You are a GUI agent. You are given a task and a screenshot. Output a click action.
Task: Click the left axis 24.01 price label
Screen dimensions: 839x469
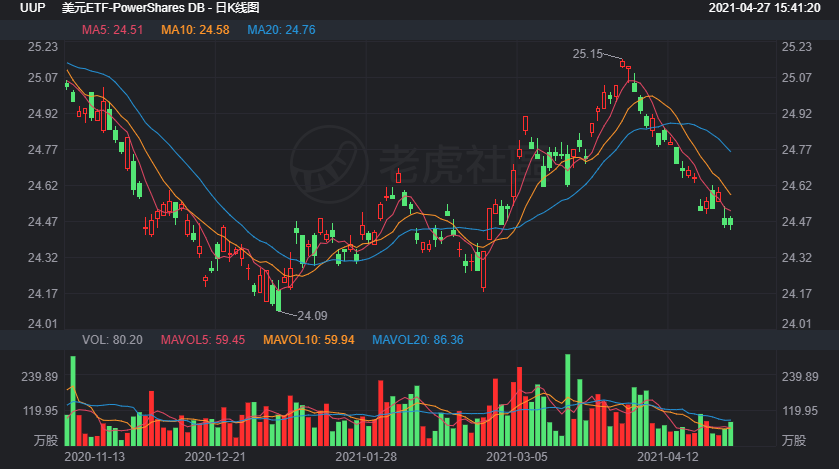coord(43,324)
